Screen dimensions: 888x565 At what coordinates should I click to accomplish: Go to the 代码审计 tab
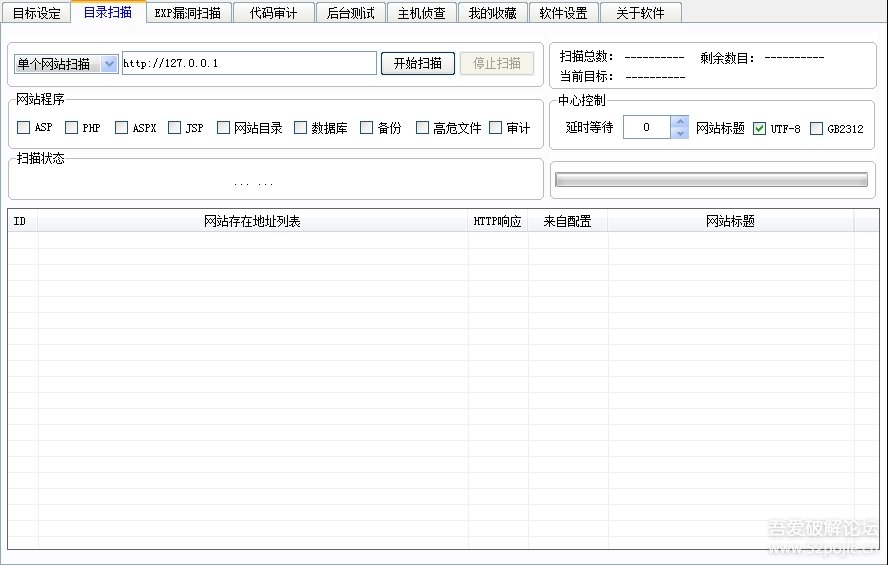coord(273,13)
